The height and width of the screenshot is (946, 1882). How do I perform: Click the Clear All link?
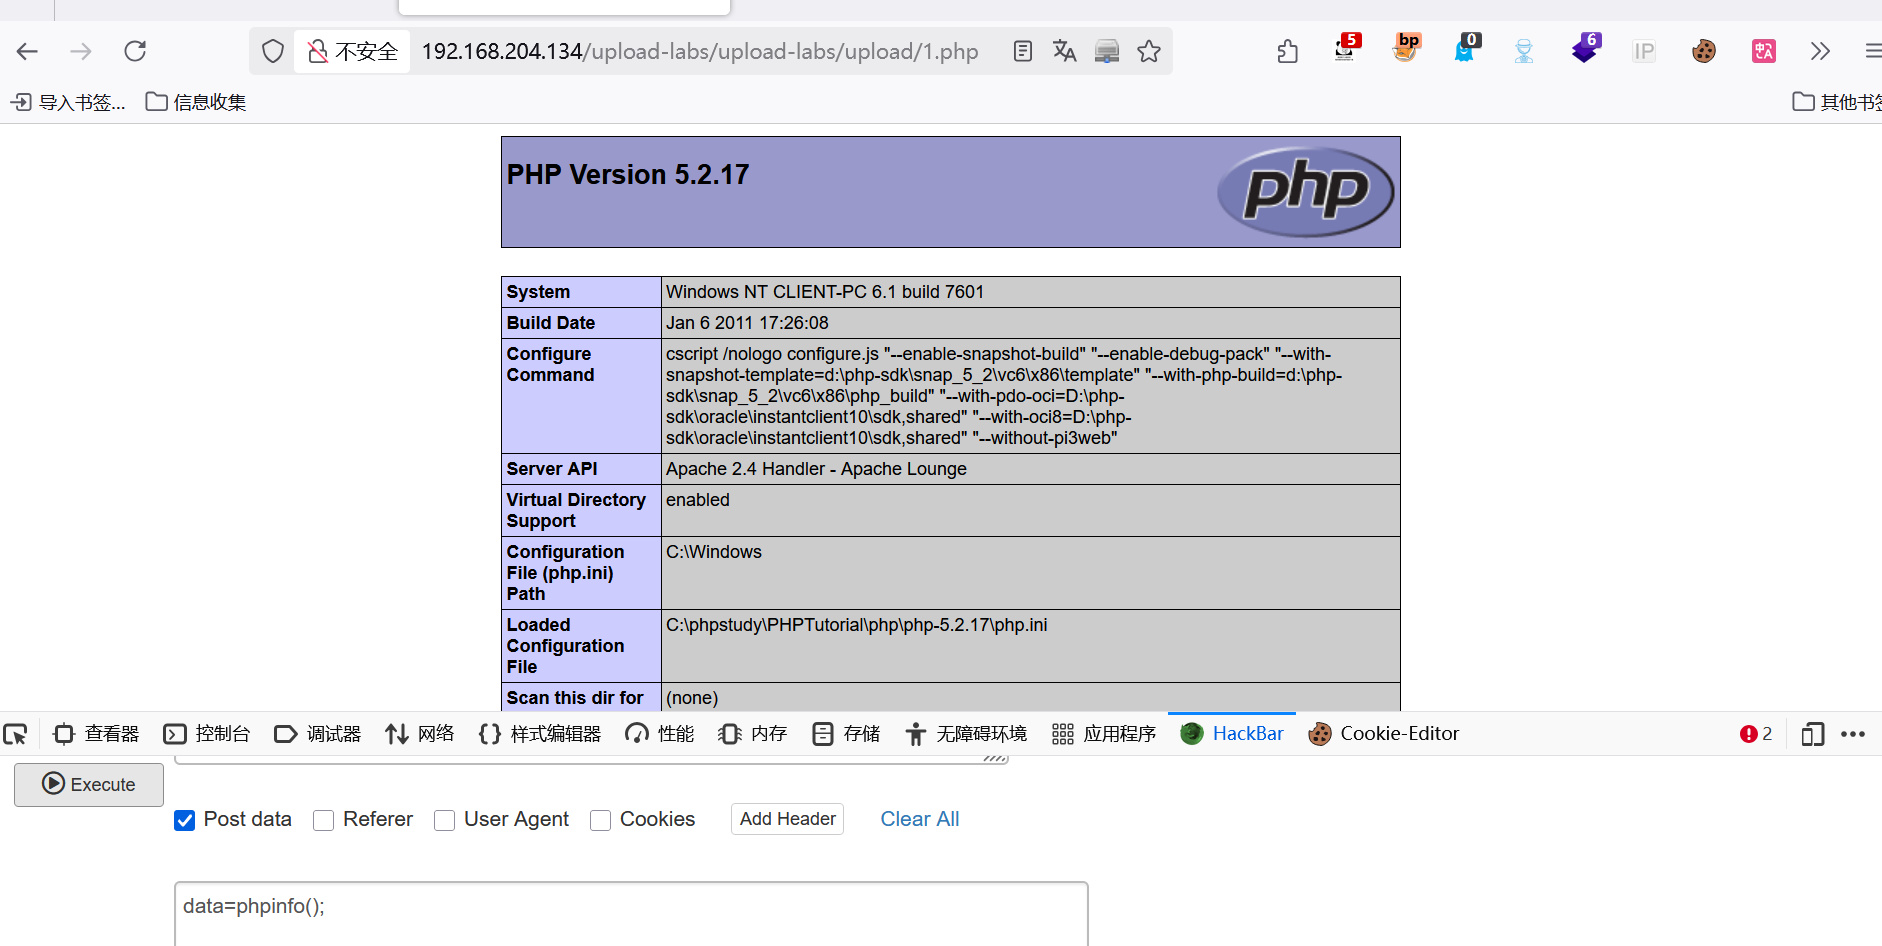point(920,819)
